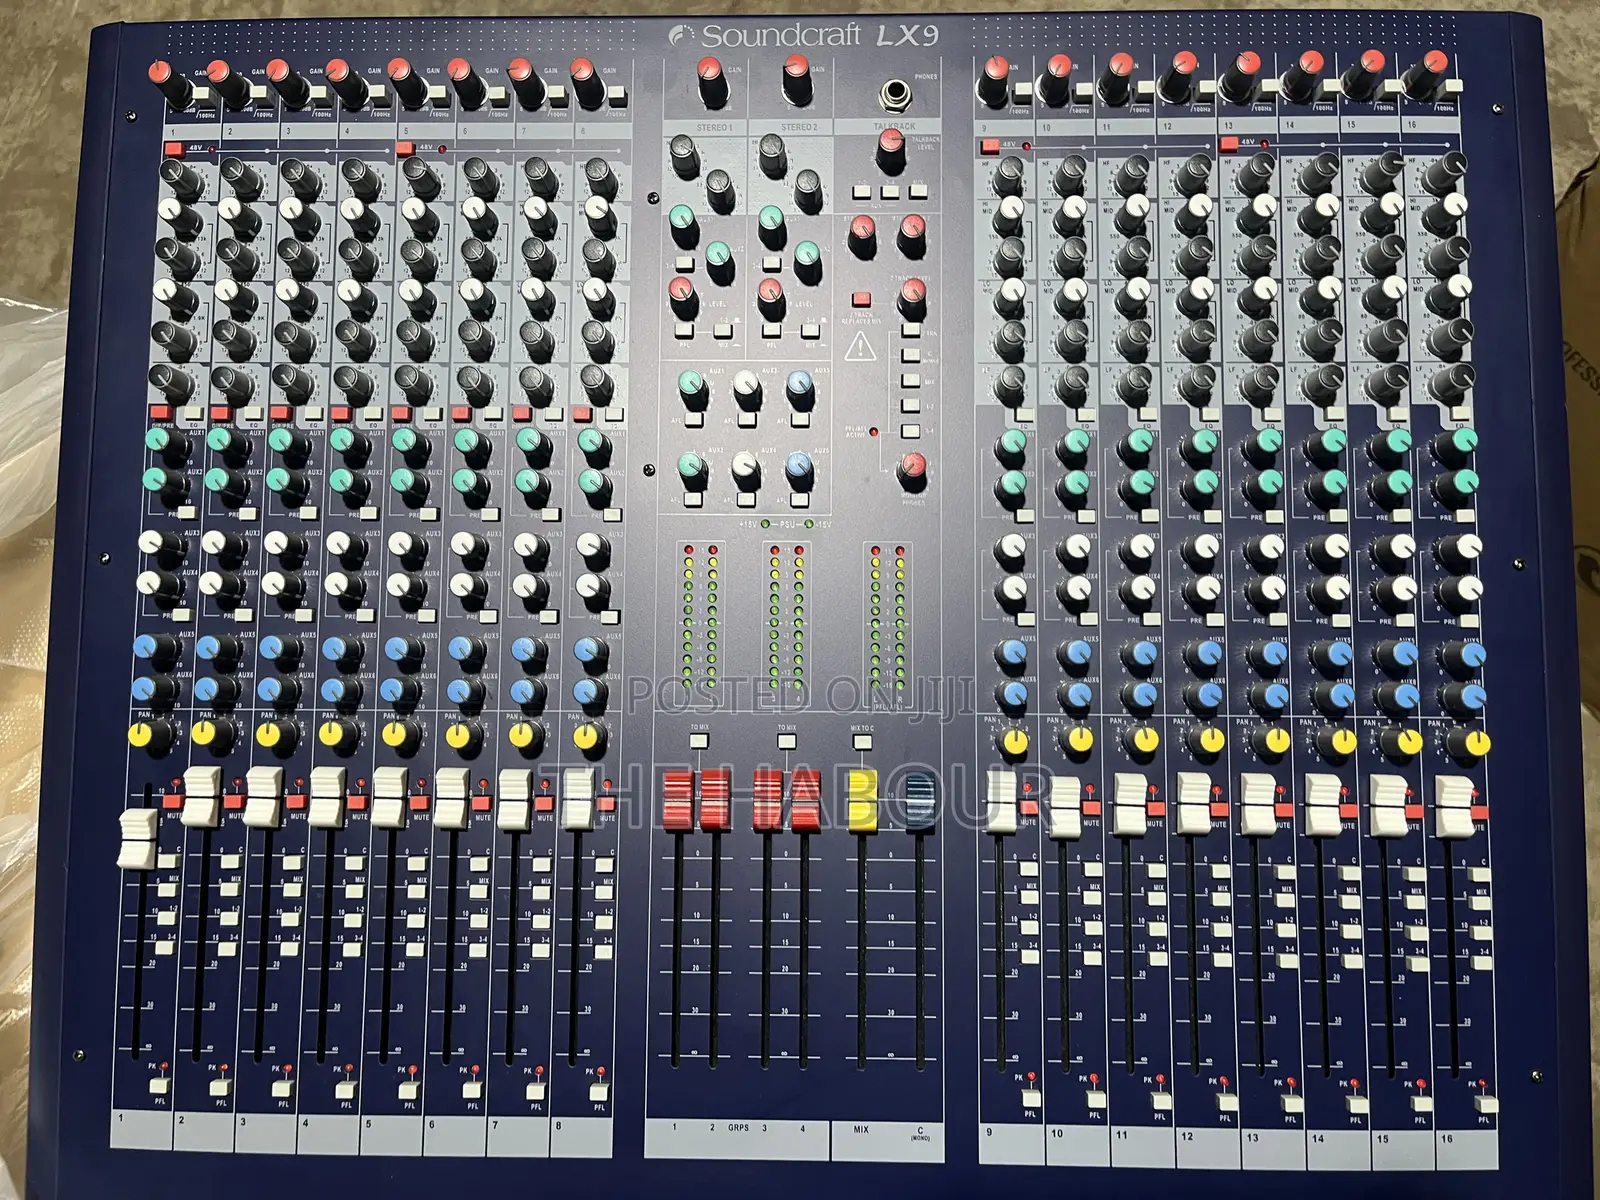Click the blue C mono fader cap
The image size is (1600, 1200).
pyautogui.click(x=921, y=803)
